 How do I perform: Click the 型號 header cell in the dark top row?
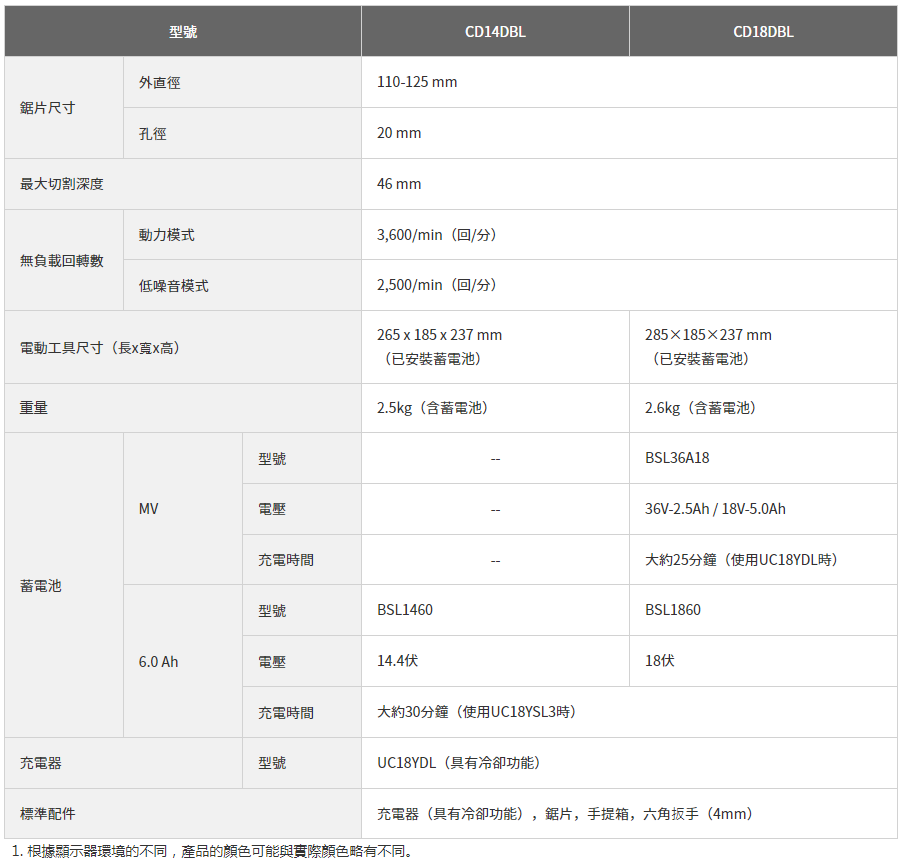[x=183, y=32]
